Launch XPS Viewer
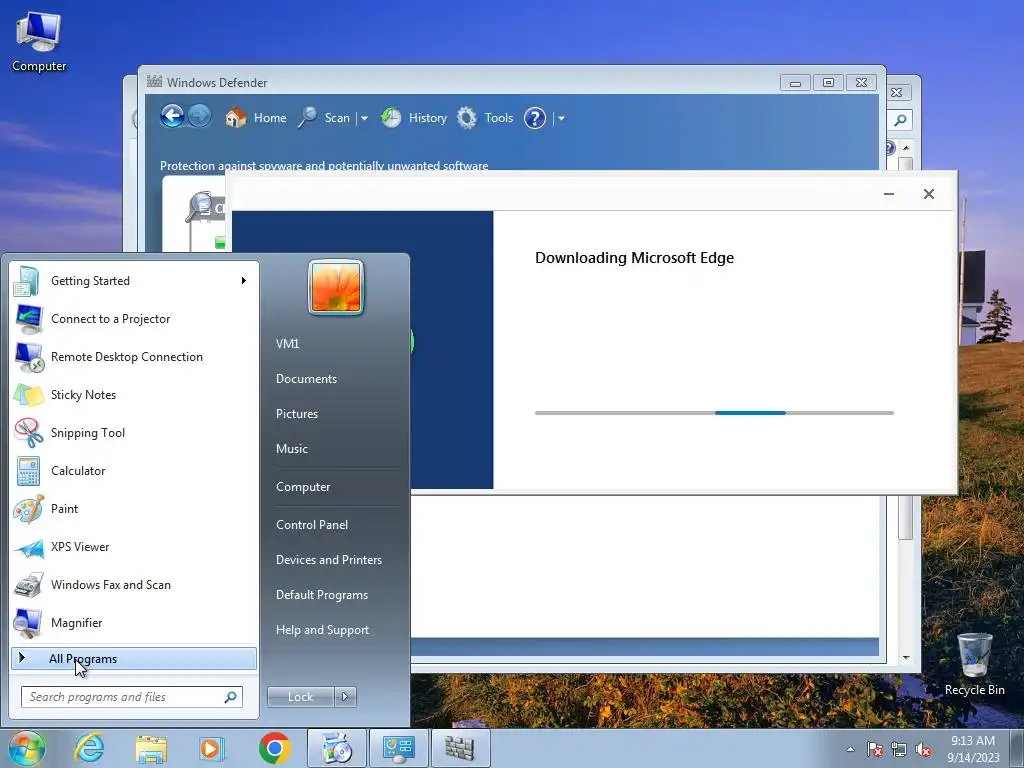This screenshot has width=1024, height=768. [134, 547]
